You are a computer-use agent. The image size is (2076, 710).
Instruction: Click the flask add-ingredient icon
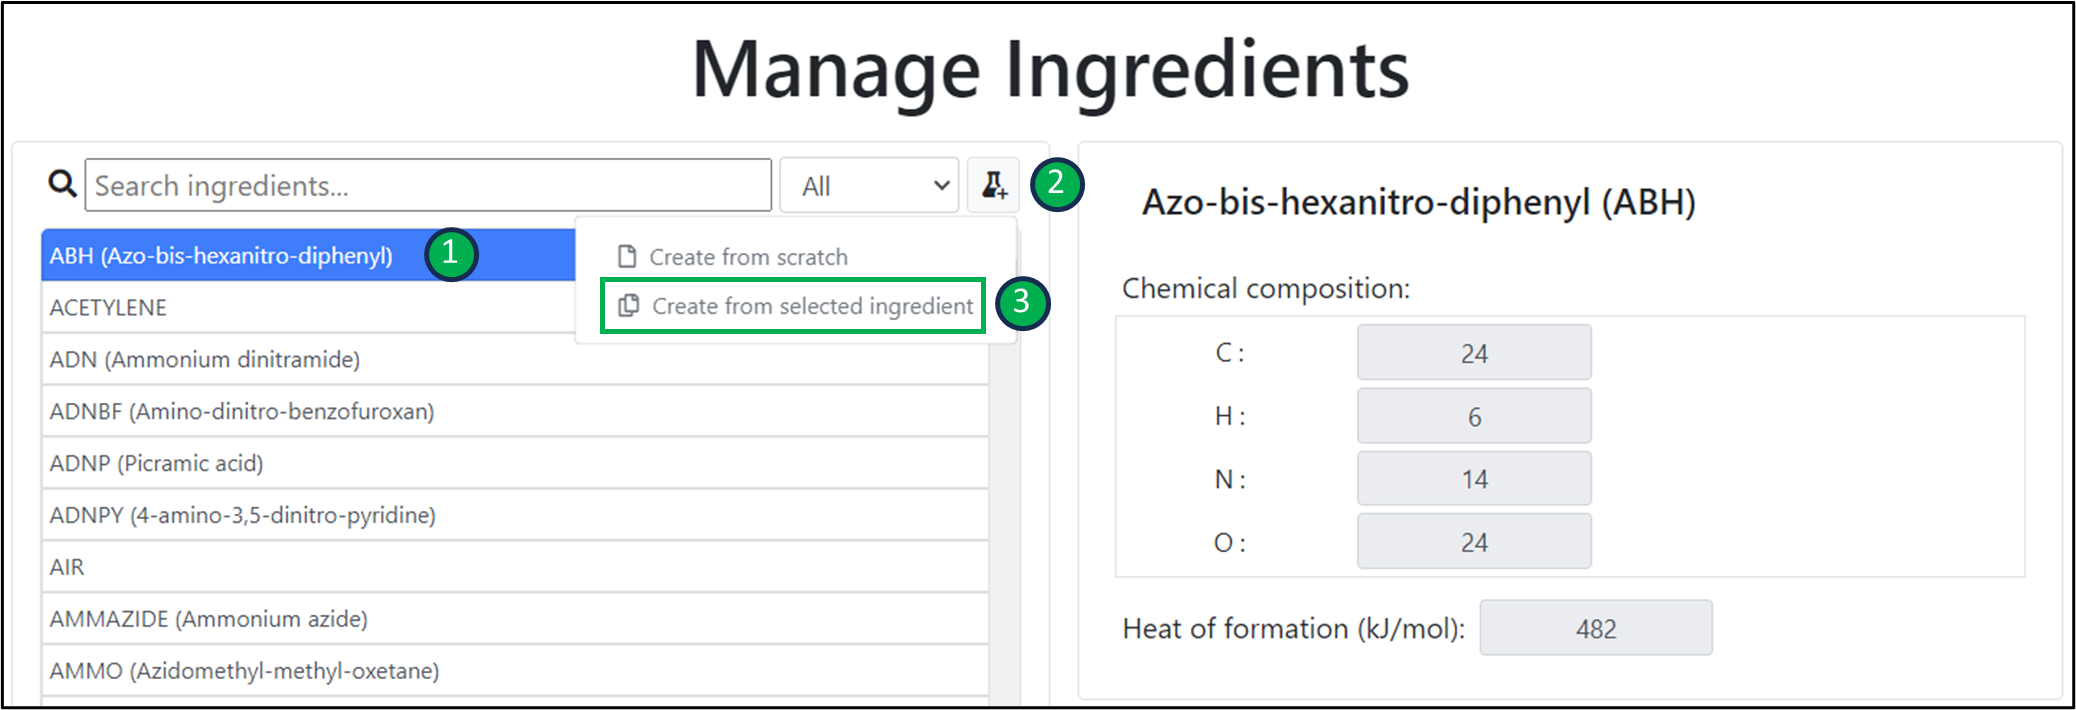pyautogui.click(x=993, y=185)
